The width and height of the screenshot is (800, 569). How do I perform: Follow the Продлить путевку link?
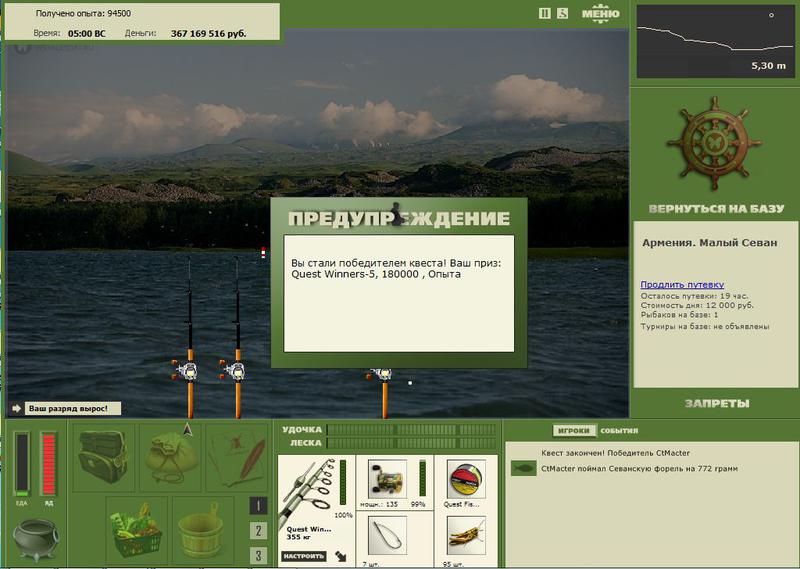(682, 285)
